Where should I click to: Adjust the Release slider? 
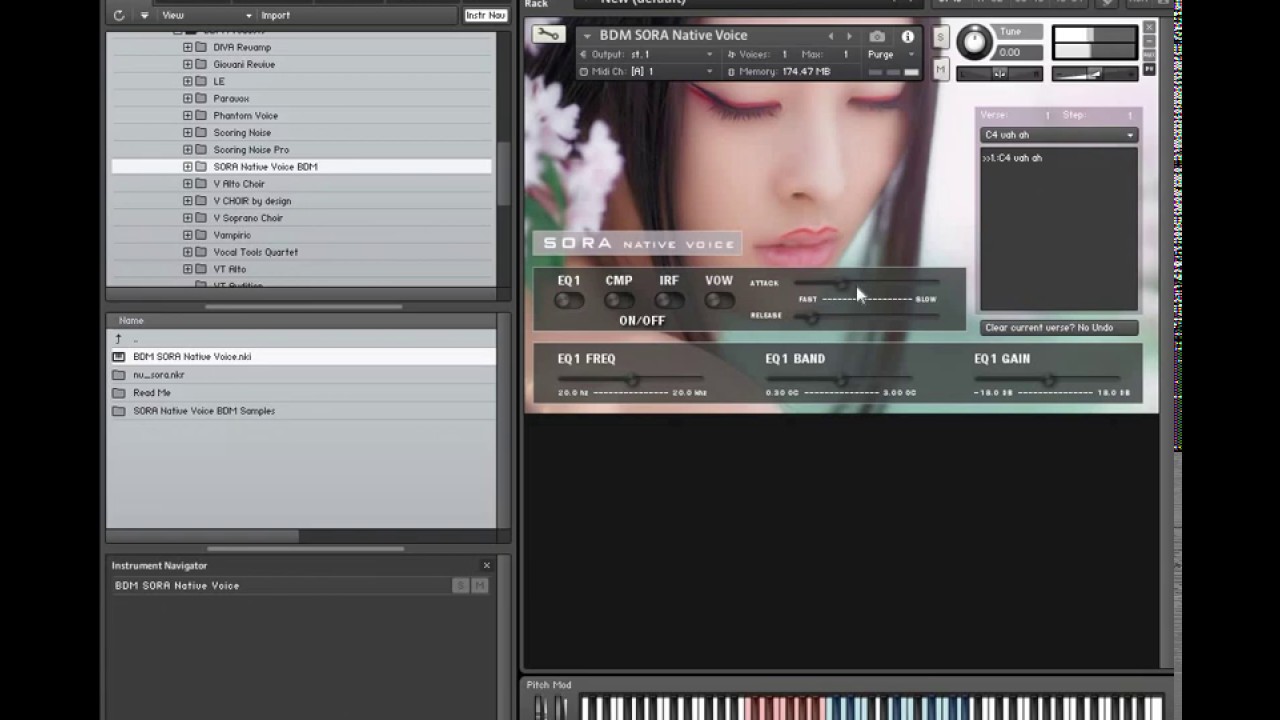coord(867,316)
